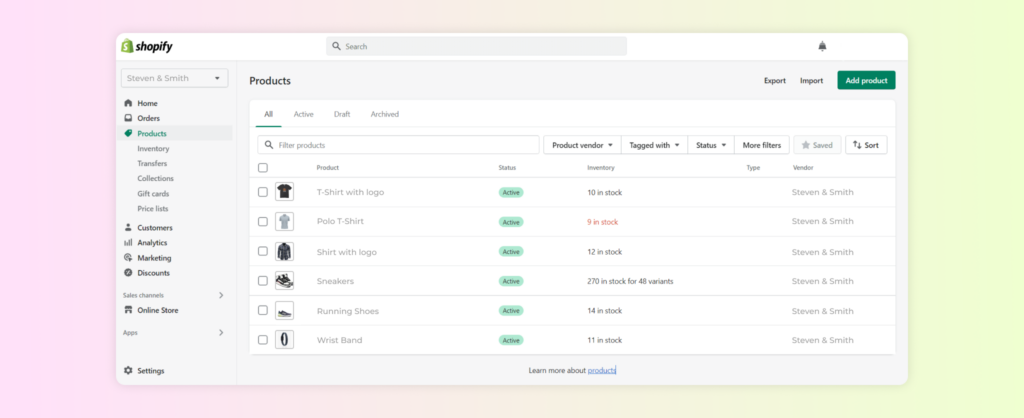Open the Product vendor filter dropdown
Viewport: 1024px width, 418px height.
pos(582,145)
